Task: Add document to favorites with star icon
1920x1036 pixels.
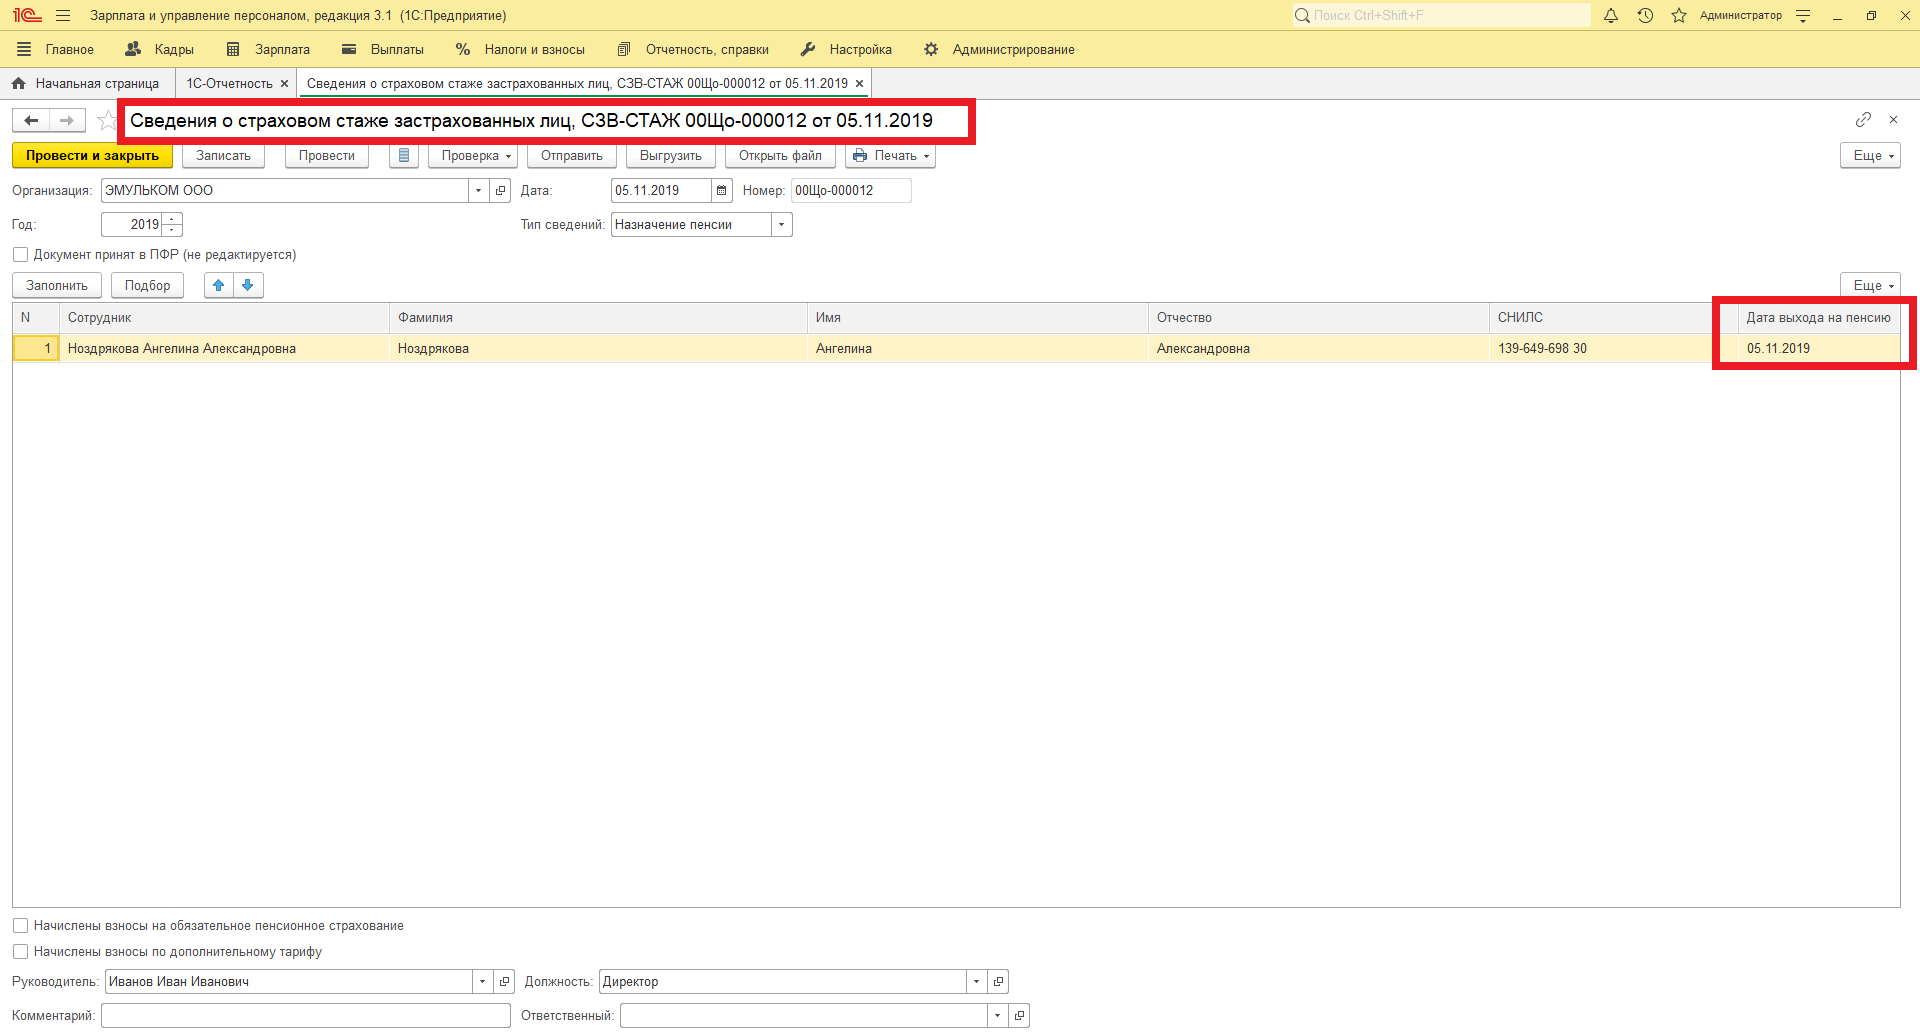Action: [106, 121]
